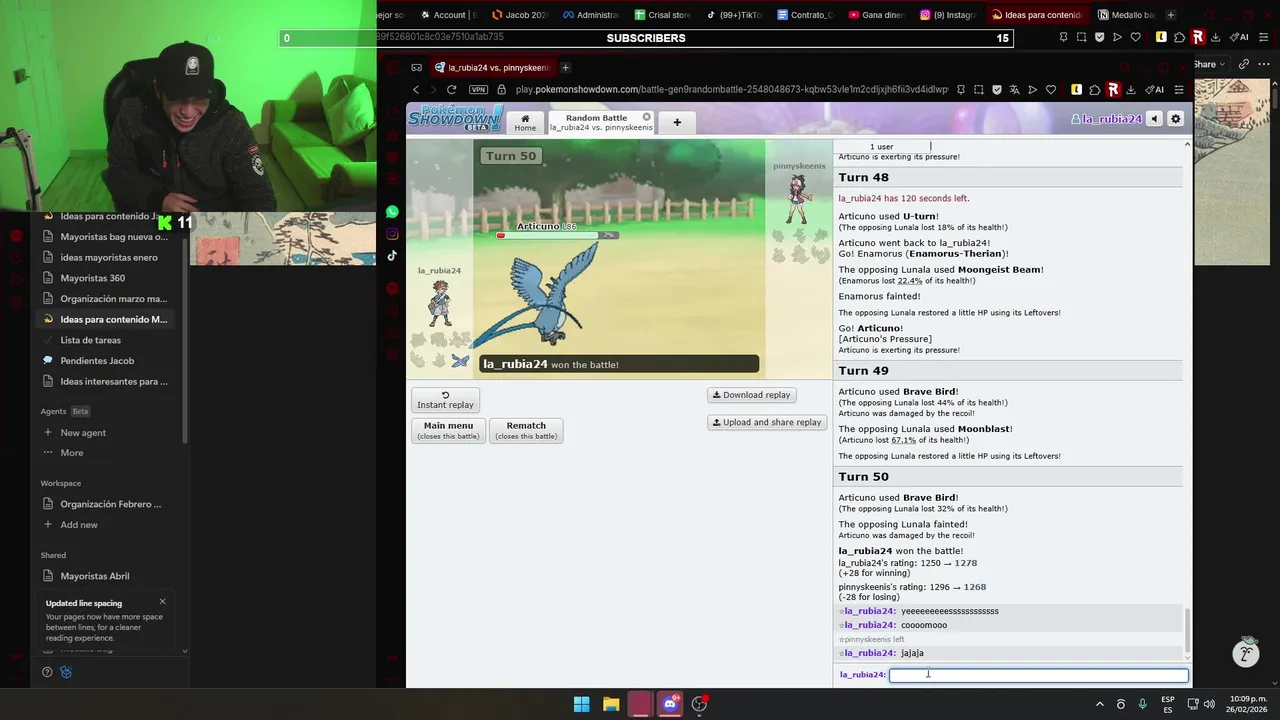Switch to the Jacob 2026 browser tab
Image resolution: width=1280 pixels, height=720 pixels.
point(520,15)
